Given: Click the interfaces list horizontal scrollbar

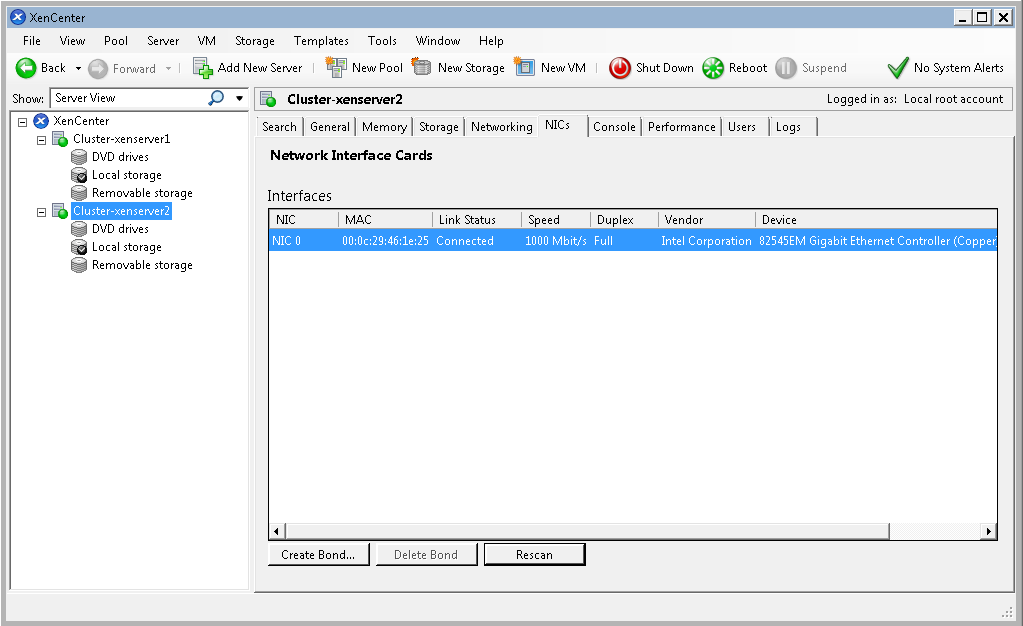Looking at the screenshot, I should [x=580, y=531].
